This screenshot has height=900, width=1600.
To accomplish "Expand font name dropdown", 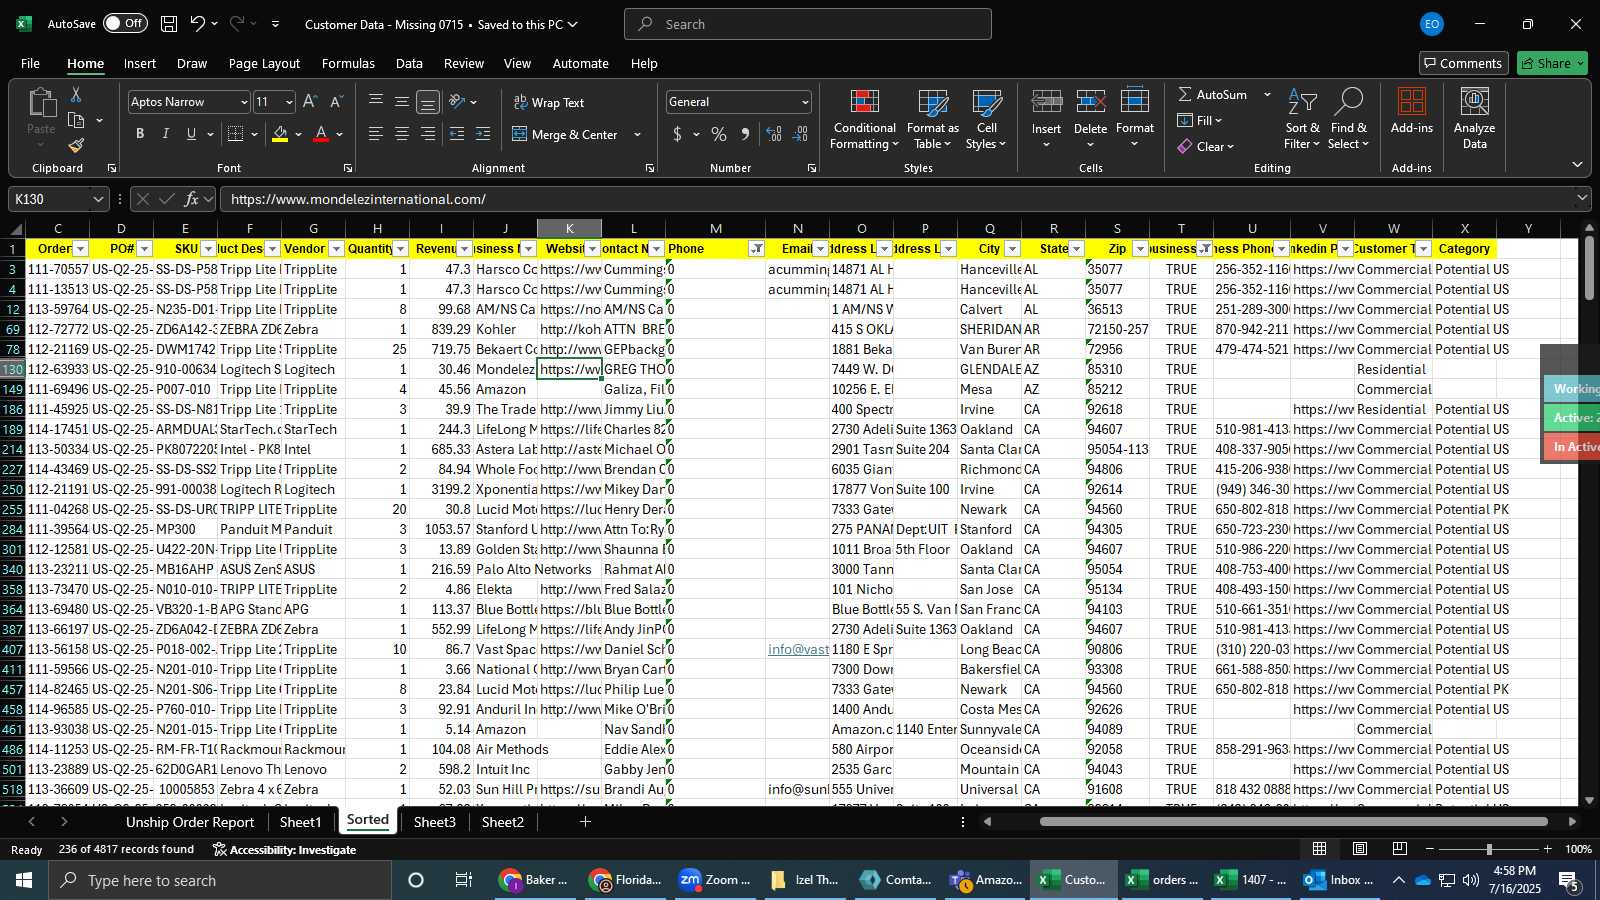I will [x=243, y=102].
